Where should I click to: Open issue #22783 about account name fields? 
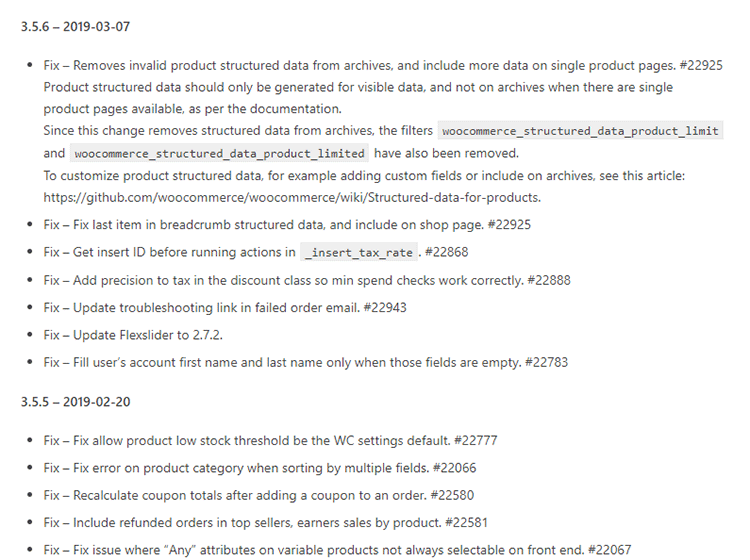coord(546,362)
